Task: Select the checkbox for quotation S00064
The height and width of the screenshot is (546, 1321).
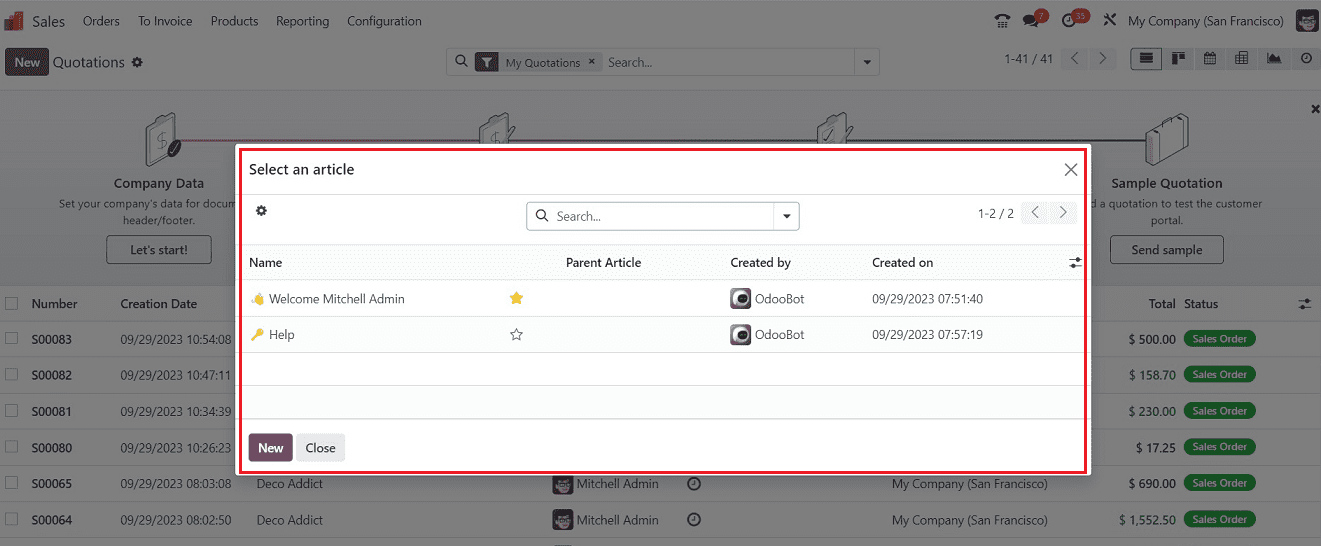Action: point(12,520)
